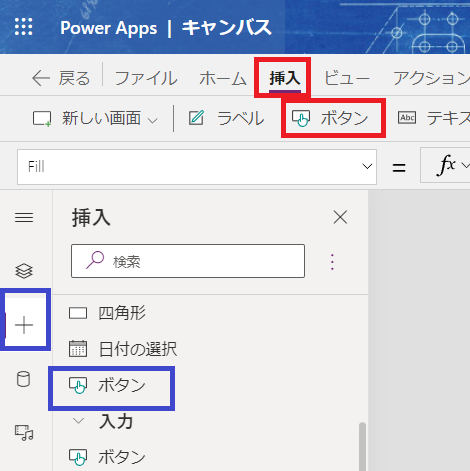470x471 pixels.
Task: Click the insert panel scrollbar
Action: 362,447
